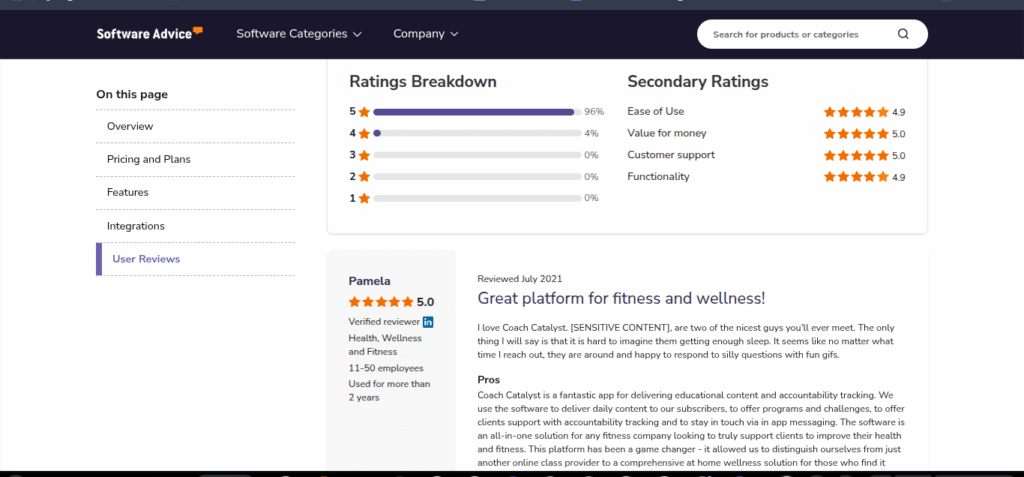Jump to Pricing and Plans section

[x=149, y=159]
